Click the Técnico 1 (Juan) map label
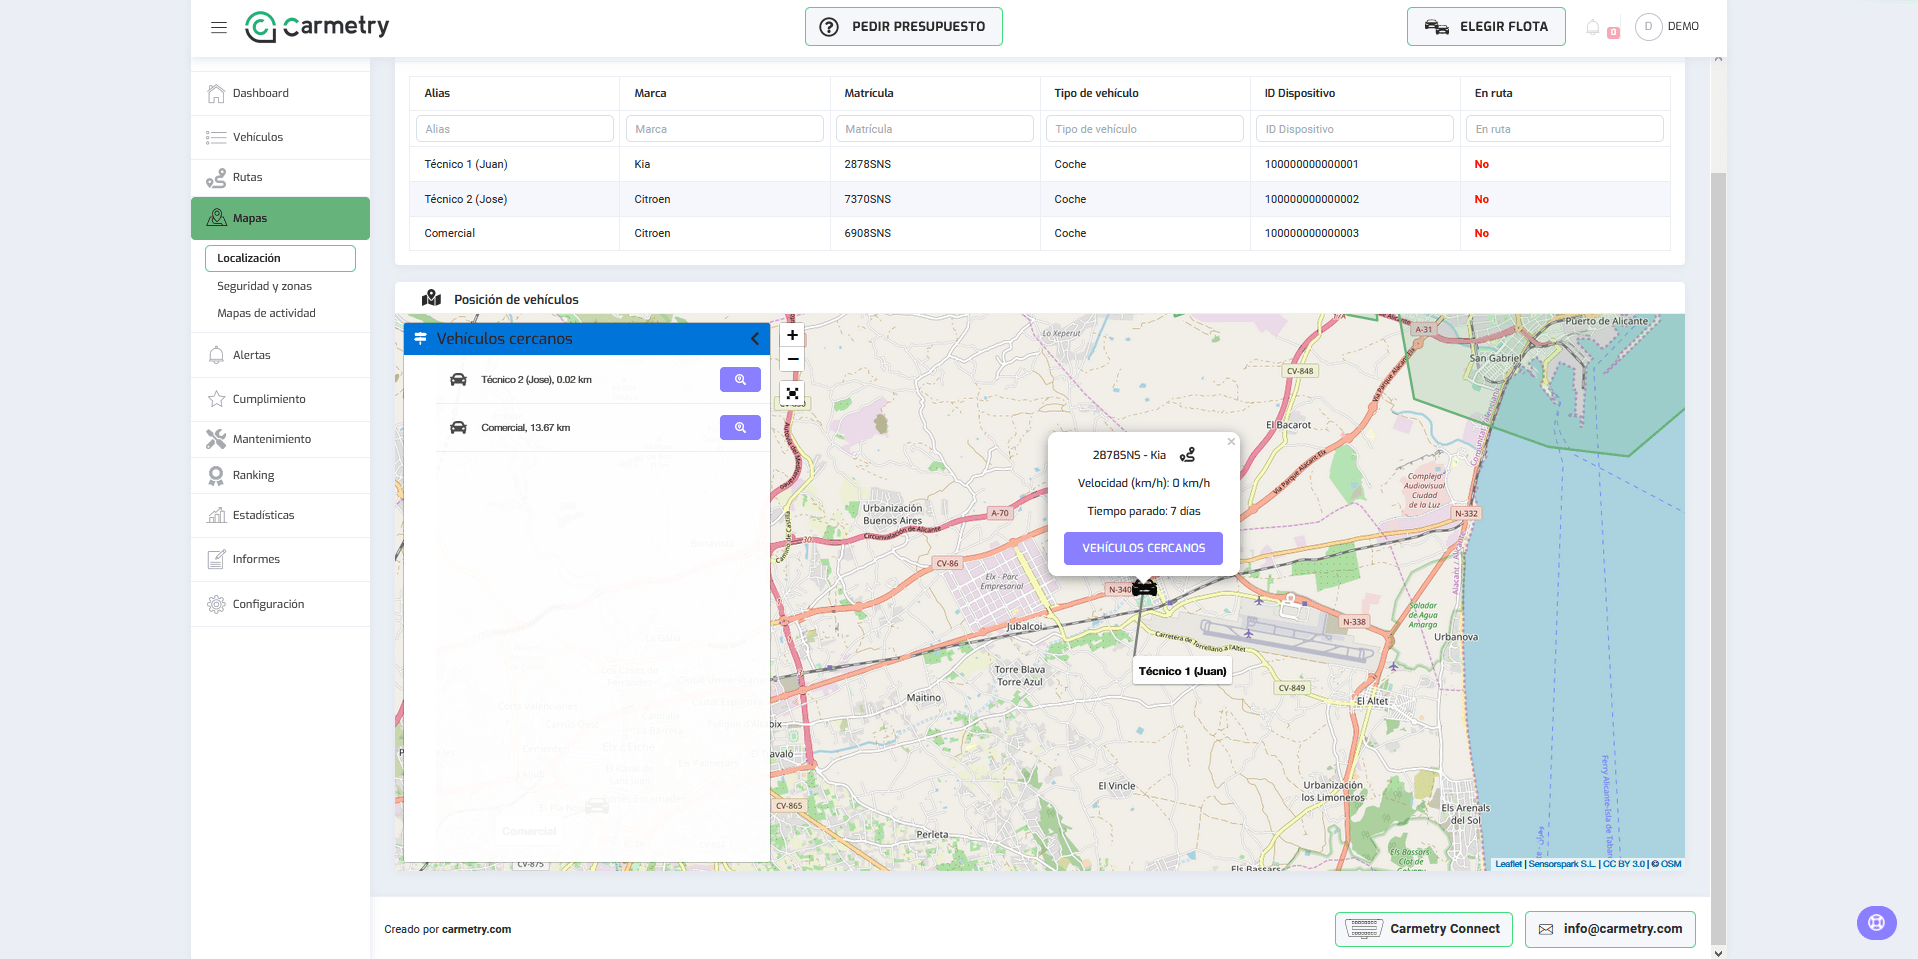Image resolution: width=1918 pixels, height=959 pixels. (1182, 671)
